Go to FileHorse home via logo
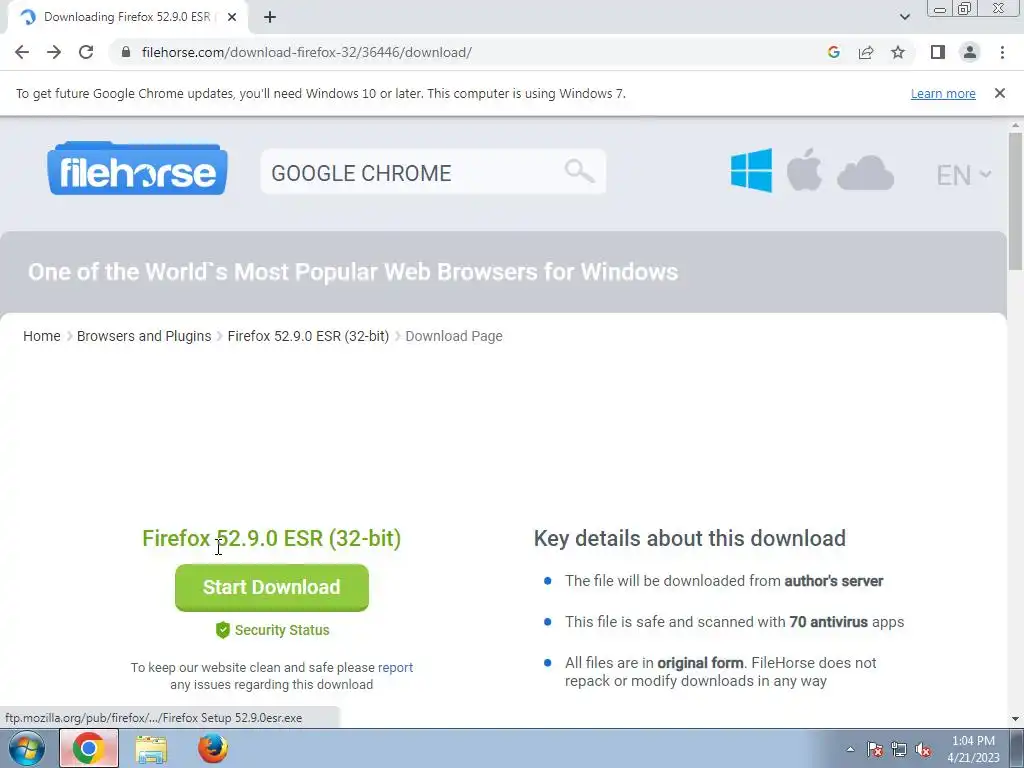The height and width of the screenshot is (768, 1024). click(x=137, y=168)
